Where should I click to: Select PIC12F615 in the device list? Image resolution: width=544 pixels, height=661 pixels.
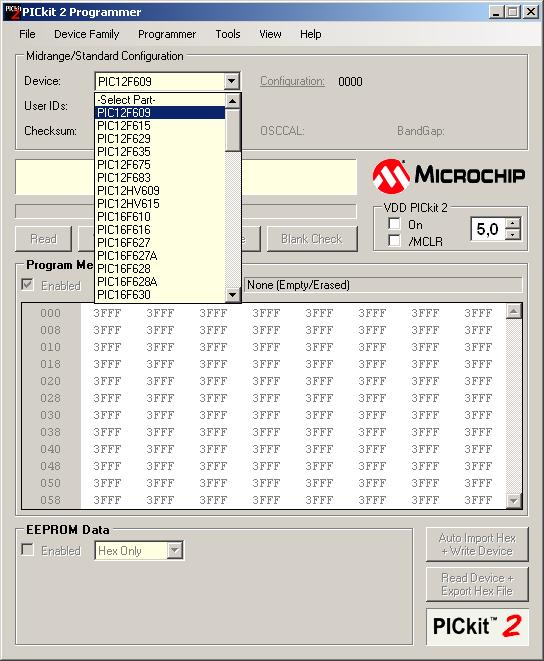pyautogui.click(x=160, y=126)
